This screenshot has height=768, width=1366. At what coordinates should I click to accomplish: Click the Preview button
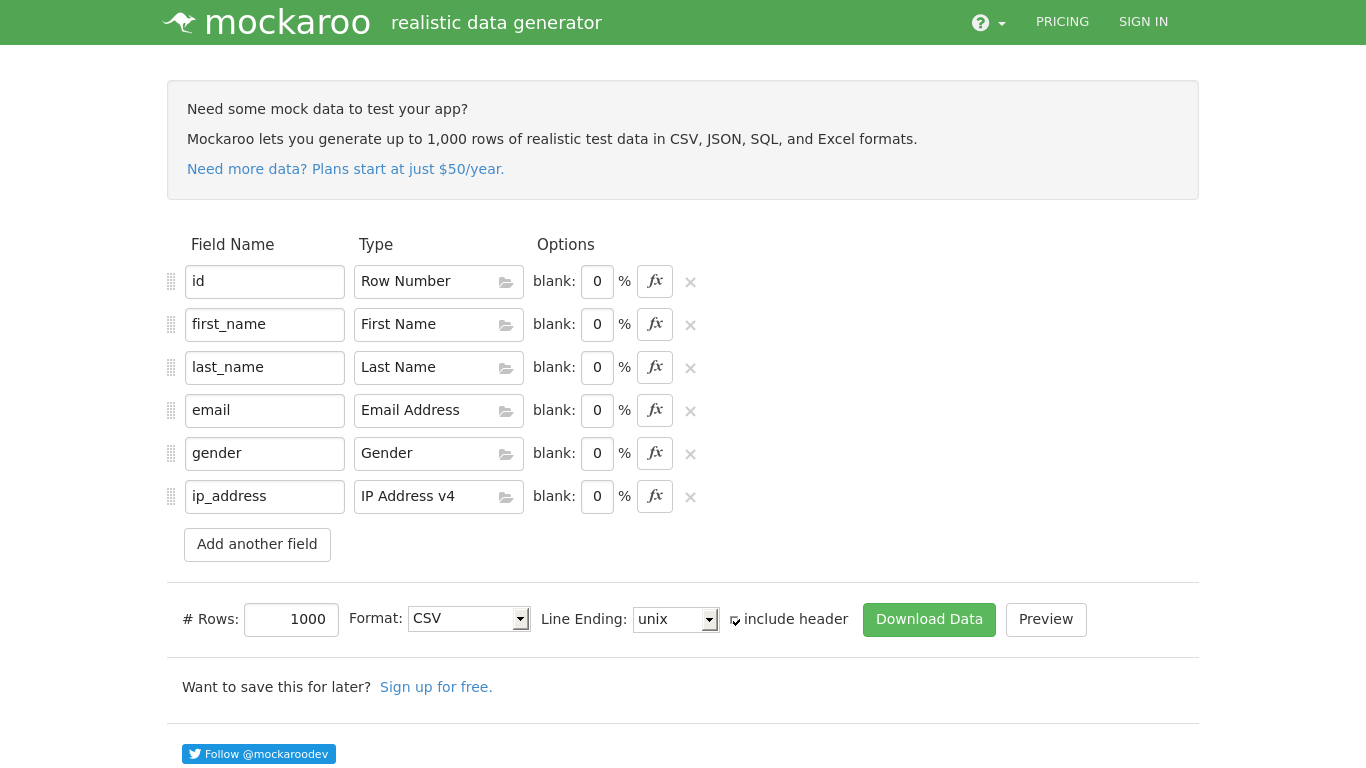click(1046, 620)
